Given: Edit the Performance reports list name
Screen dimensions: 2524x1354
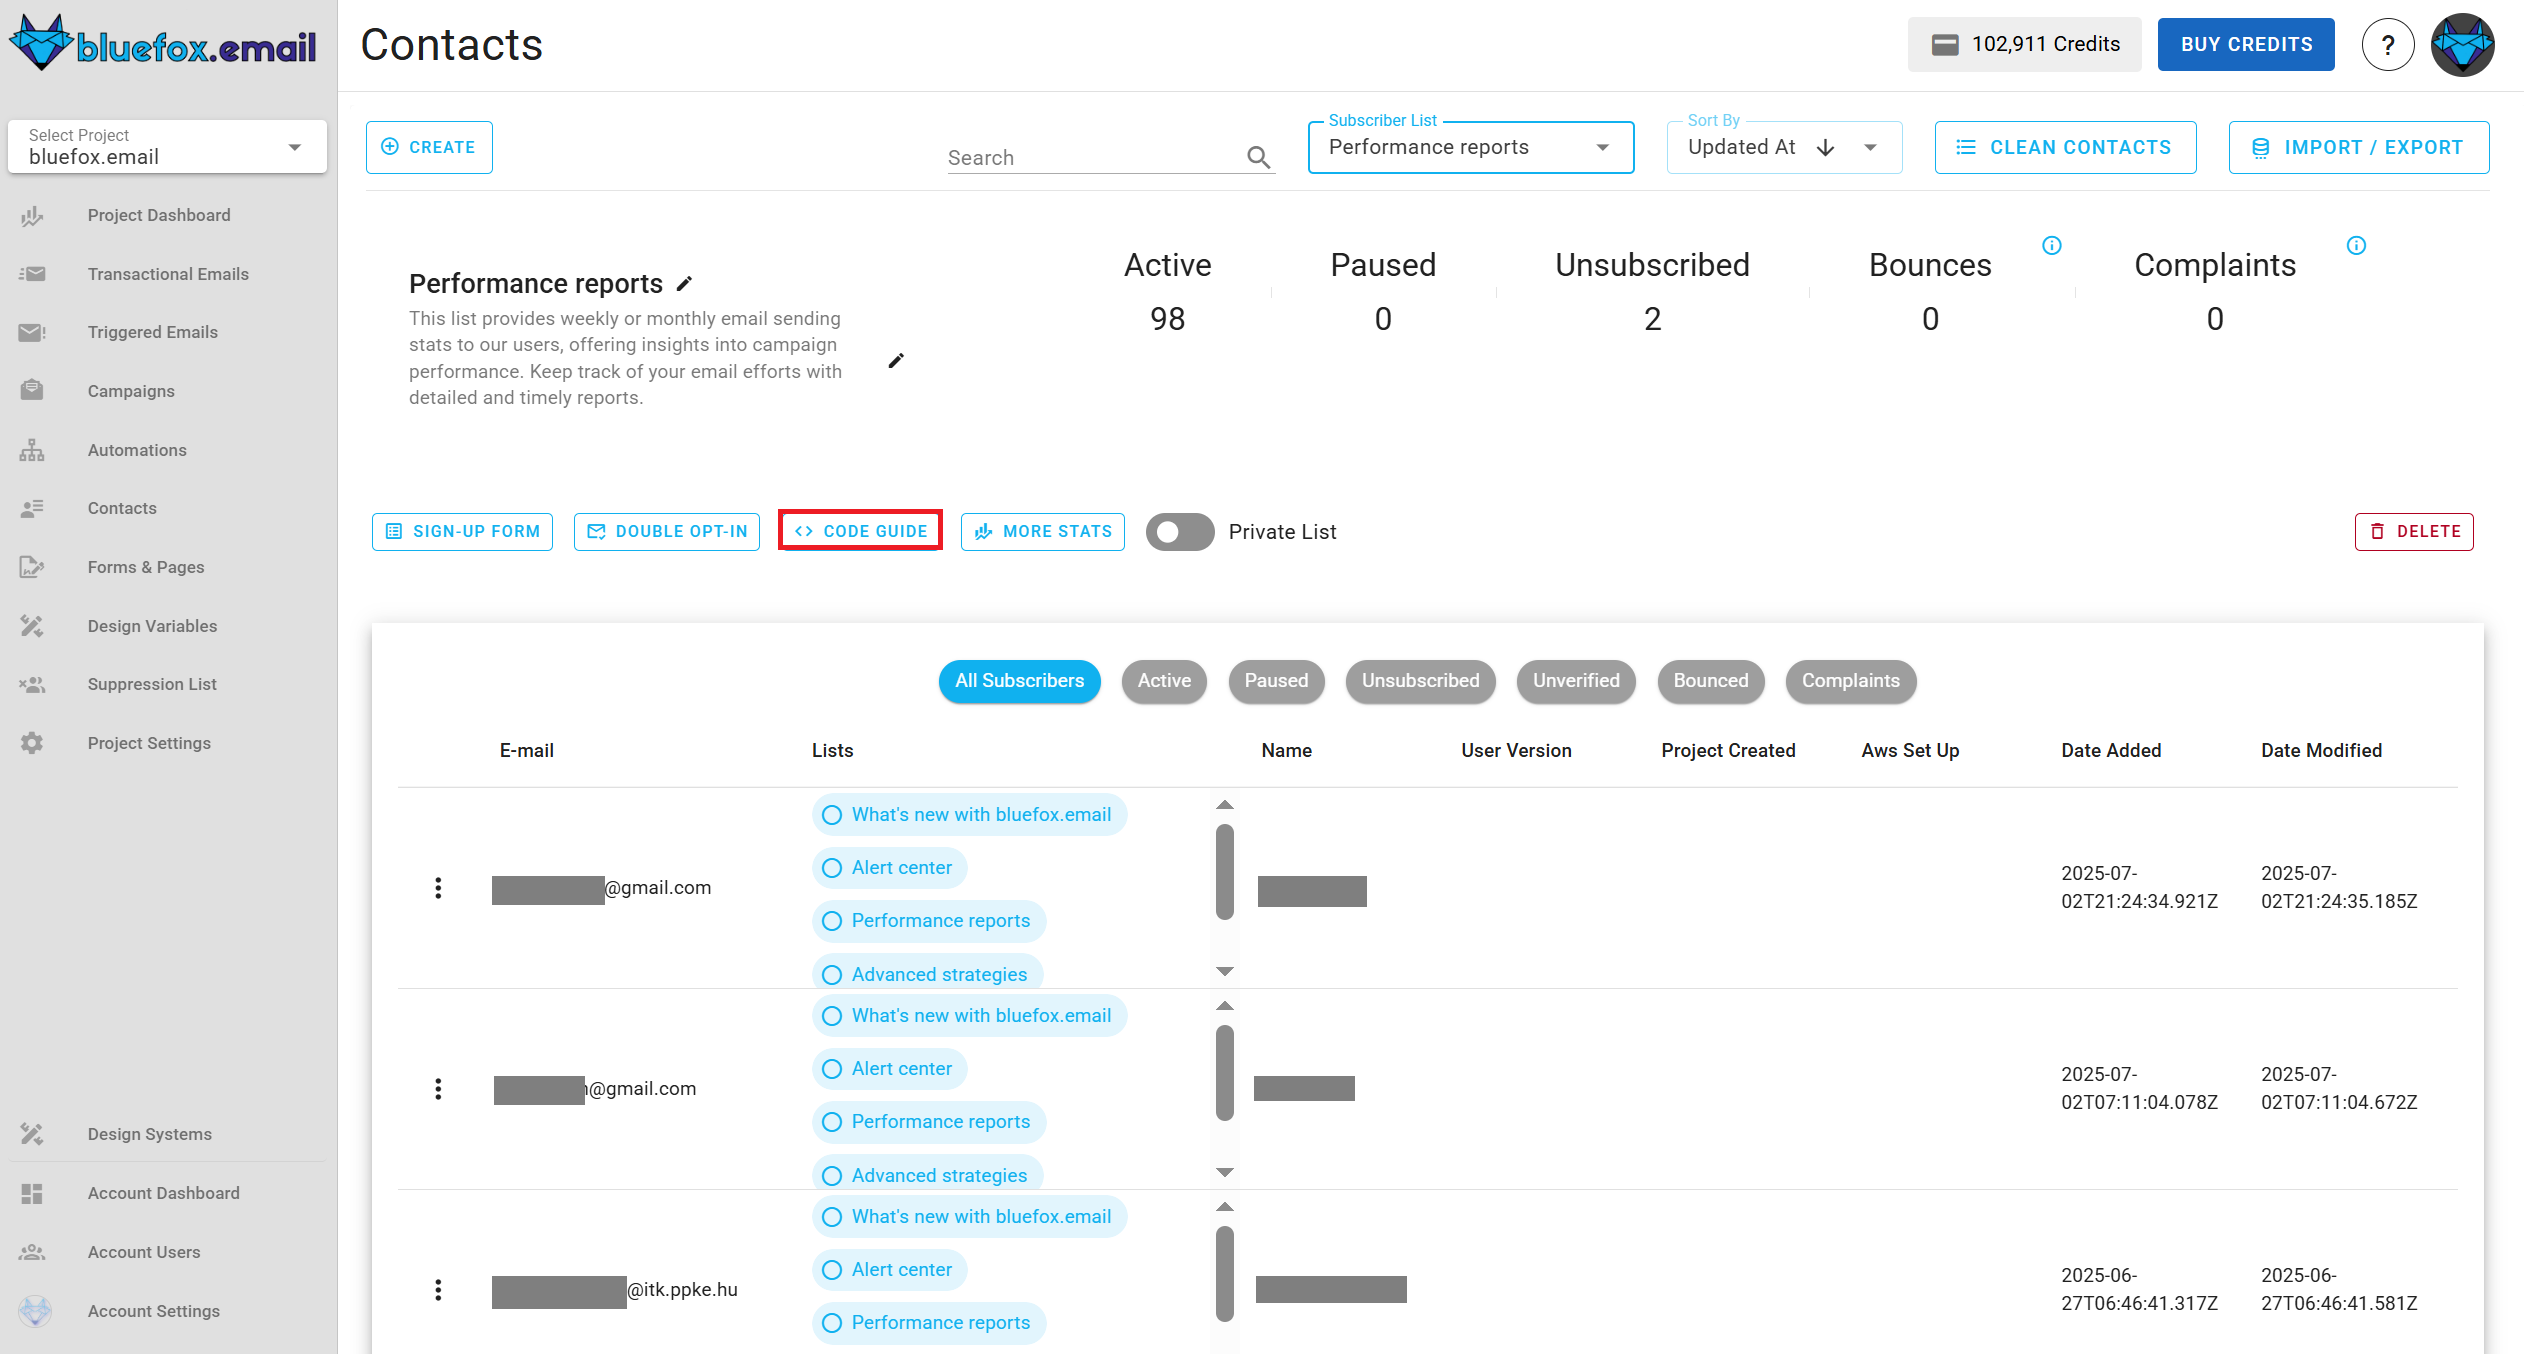Looking at the screenshot, I should point(684,284).
